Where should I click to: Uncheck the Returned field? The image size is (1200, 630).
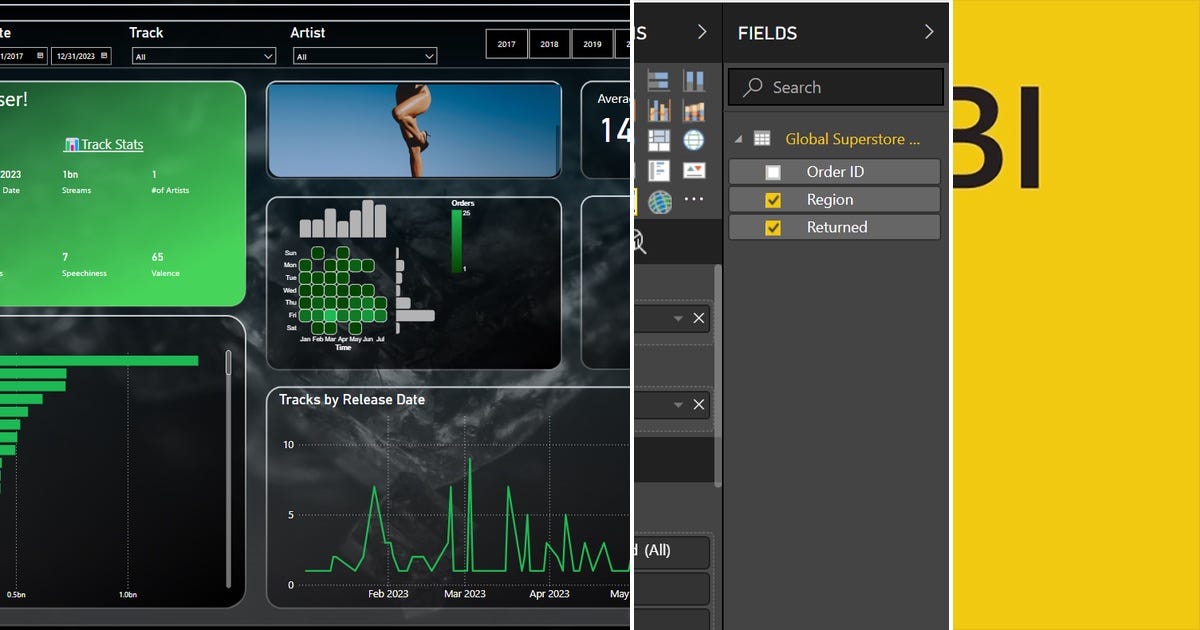773,227
